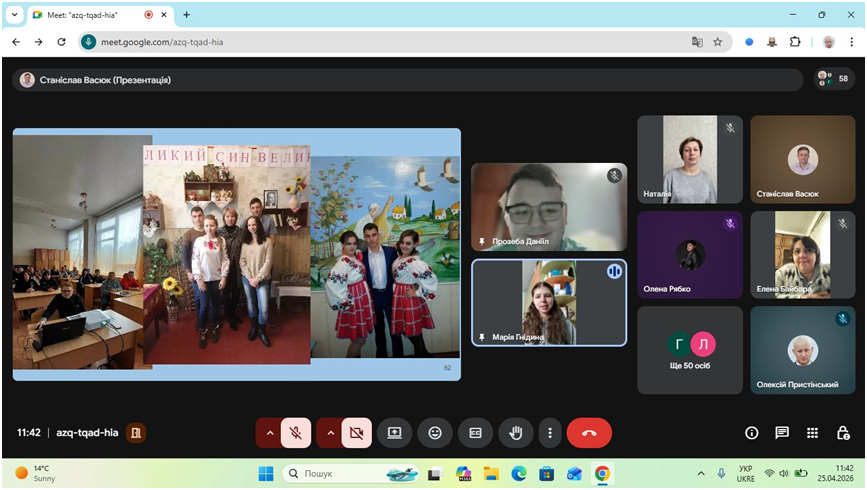Open meeting details info icon

[x=751, y=433]
